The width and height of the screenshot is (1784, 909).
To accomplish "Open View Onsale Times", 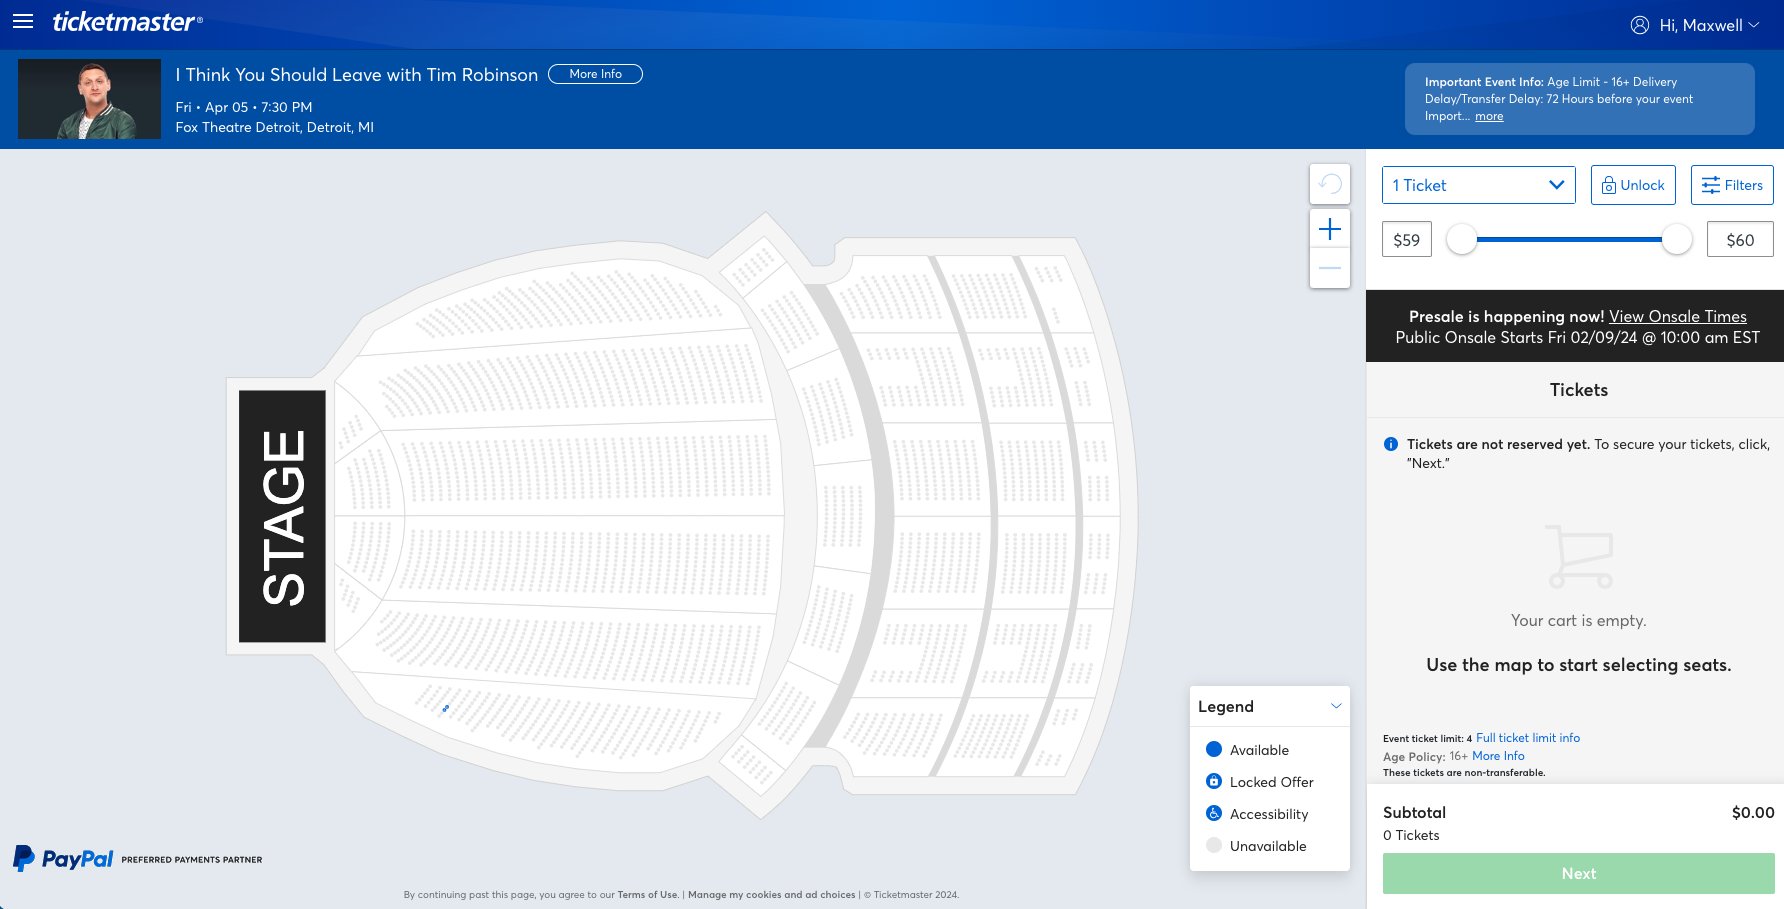I will click(x=1677, y=316).
